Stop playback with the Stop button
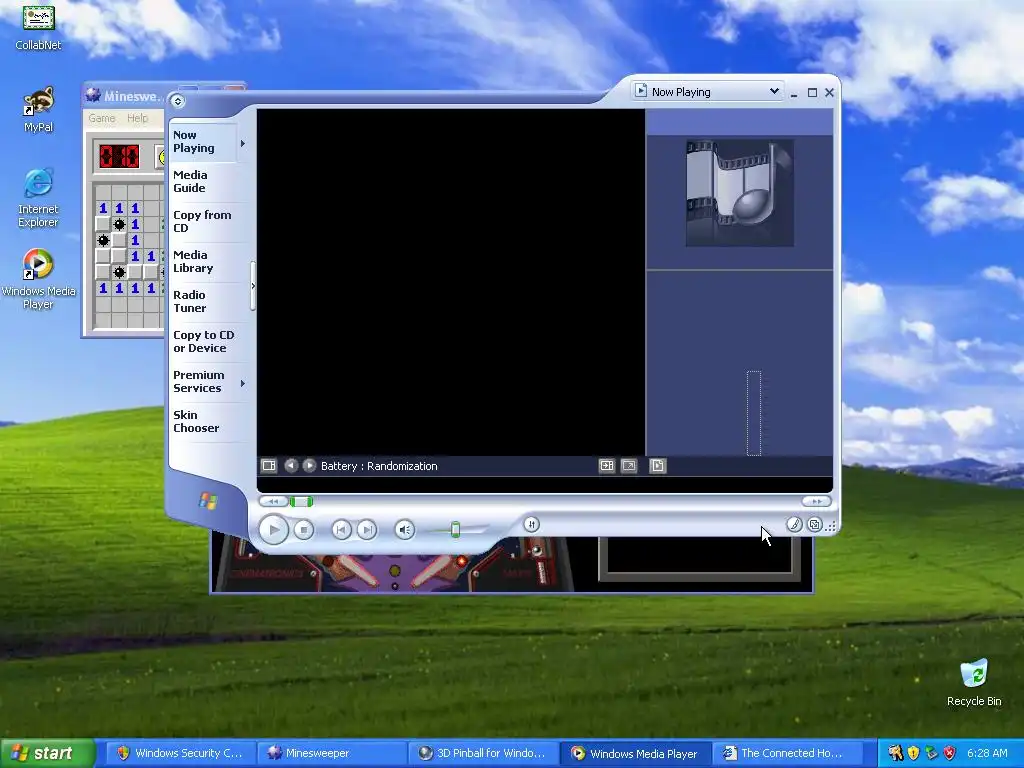 coord(304,530)
